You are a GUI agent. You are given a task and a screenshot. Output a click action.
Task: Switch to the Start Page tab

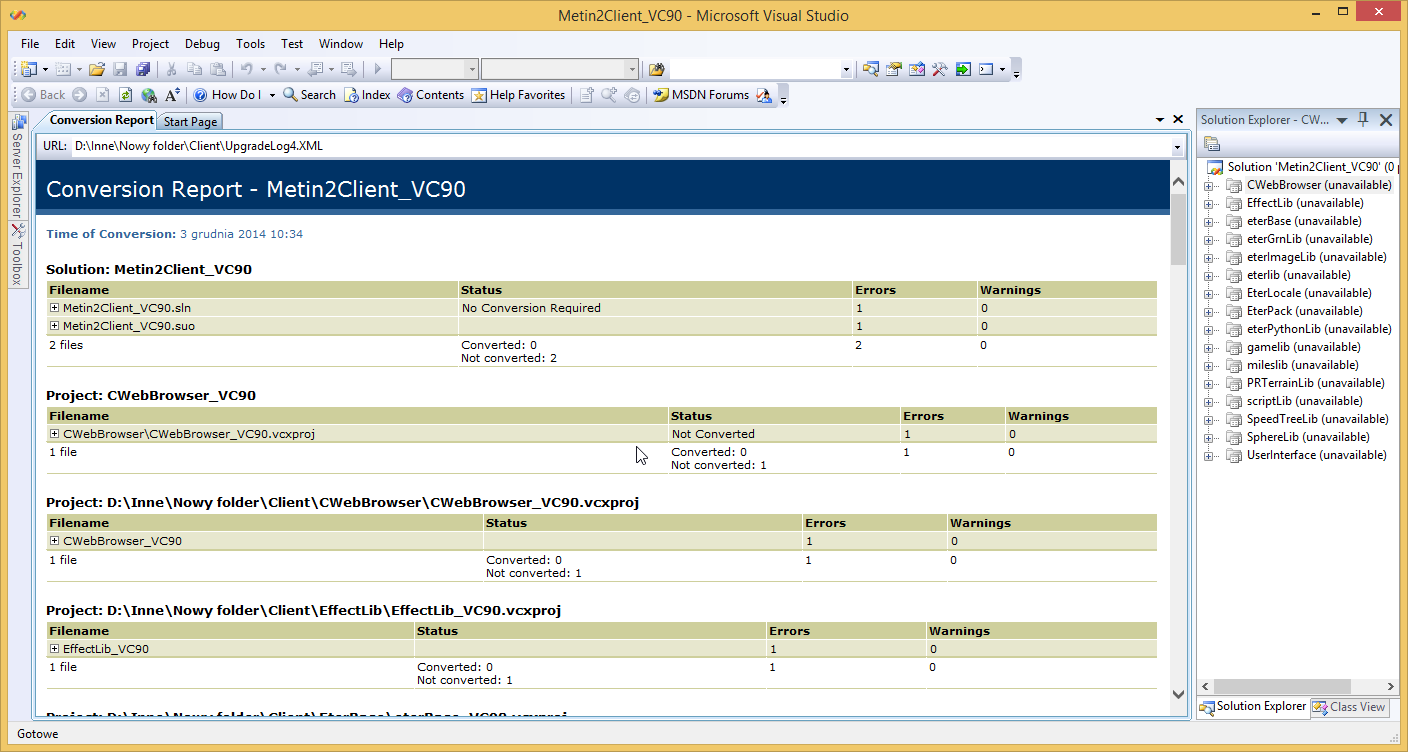pyautogui.click(x=190, y=121)
